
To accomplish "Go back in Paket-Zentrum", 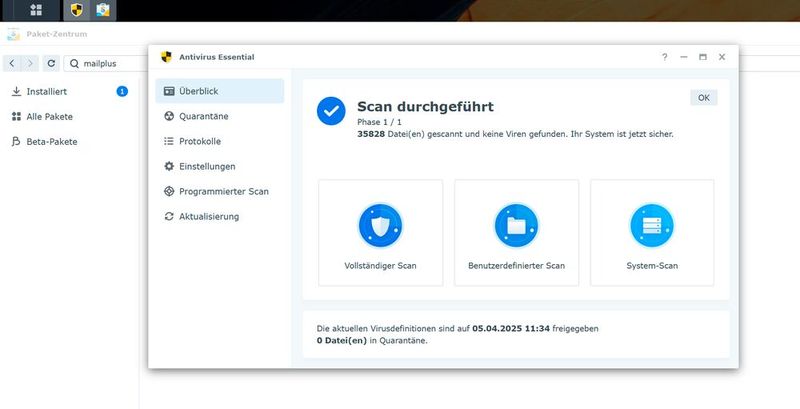I will click(x=12, y=64).
